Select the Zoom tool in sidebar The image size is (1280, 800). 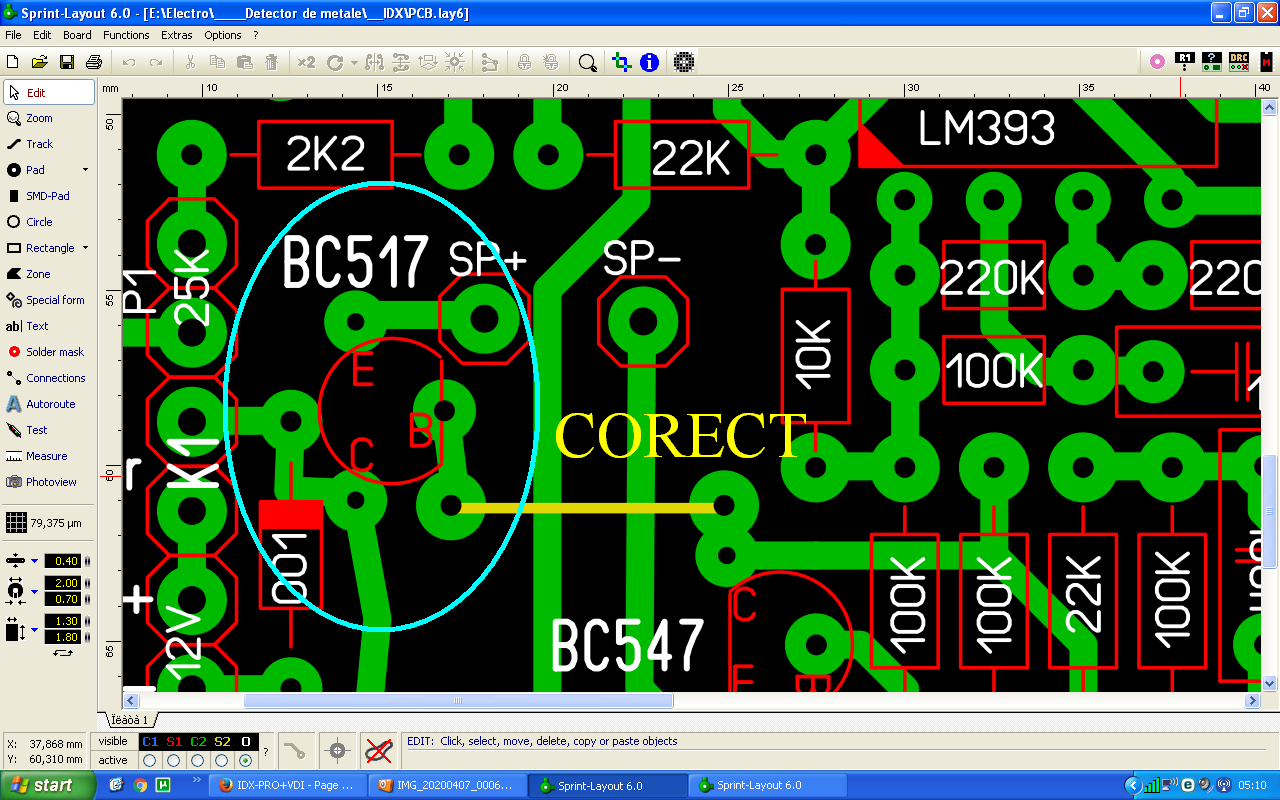(x=49, y=118)
